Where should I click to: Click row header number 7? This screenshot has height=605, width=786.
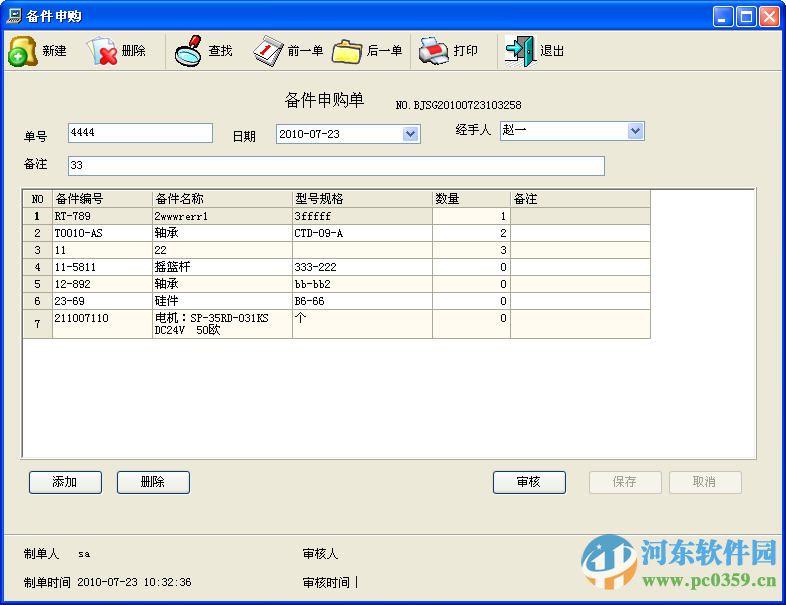pos(38,324)
